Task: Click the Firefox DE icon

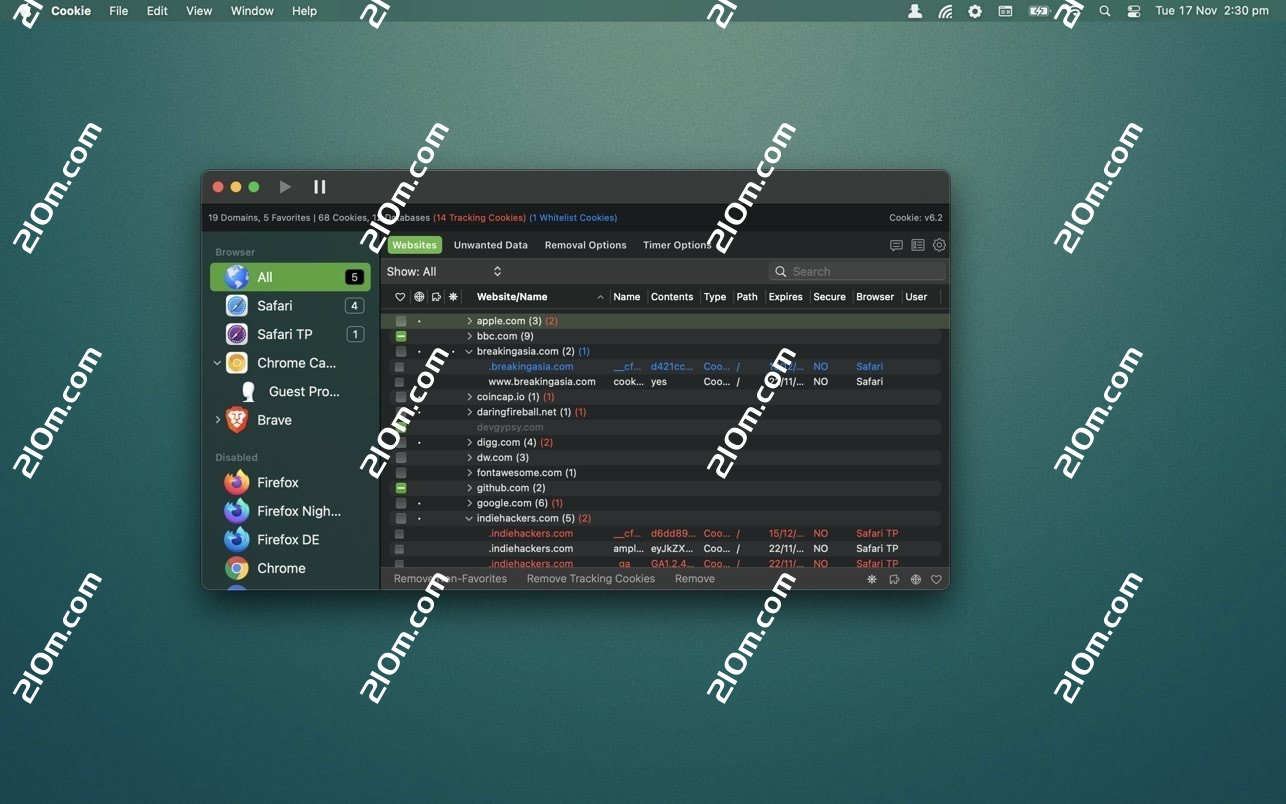Action: click(237, 540)
